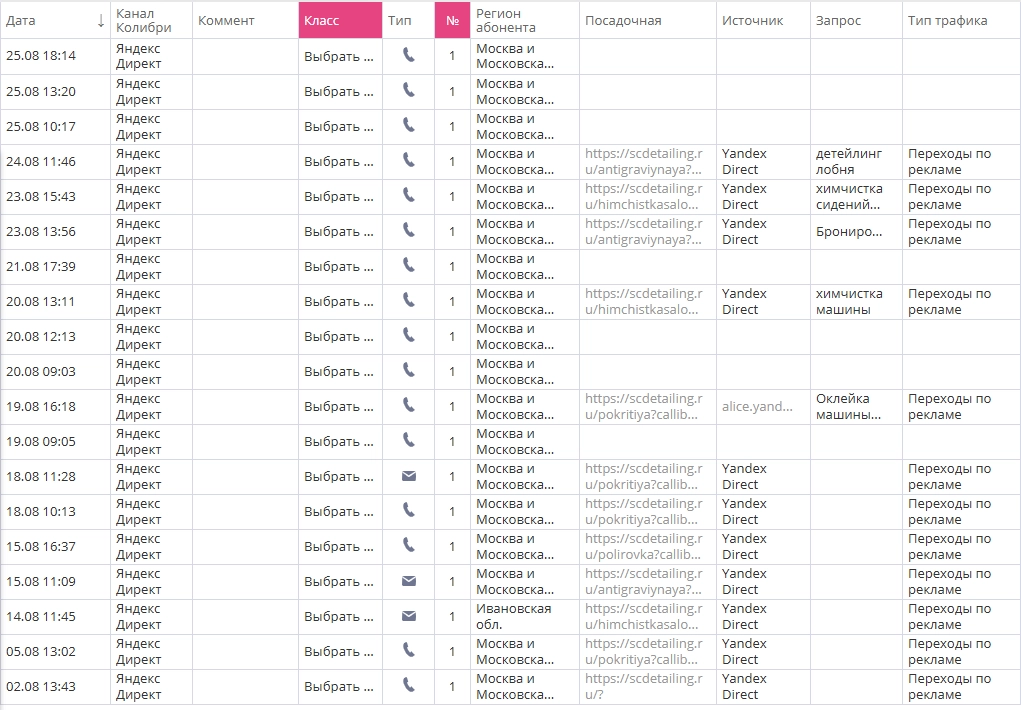The width and height of the screenshot is (1021, 710).
Task: Click the phone icon in 24.08 11:46 row
Action: [408, 160]
